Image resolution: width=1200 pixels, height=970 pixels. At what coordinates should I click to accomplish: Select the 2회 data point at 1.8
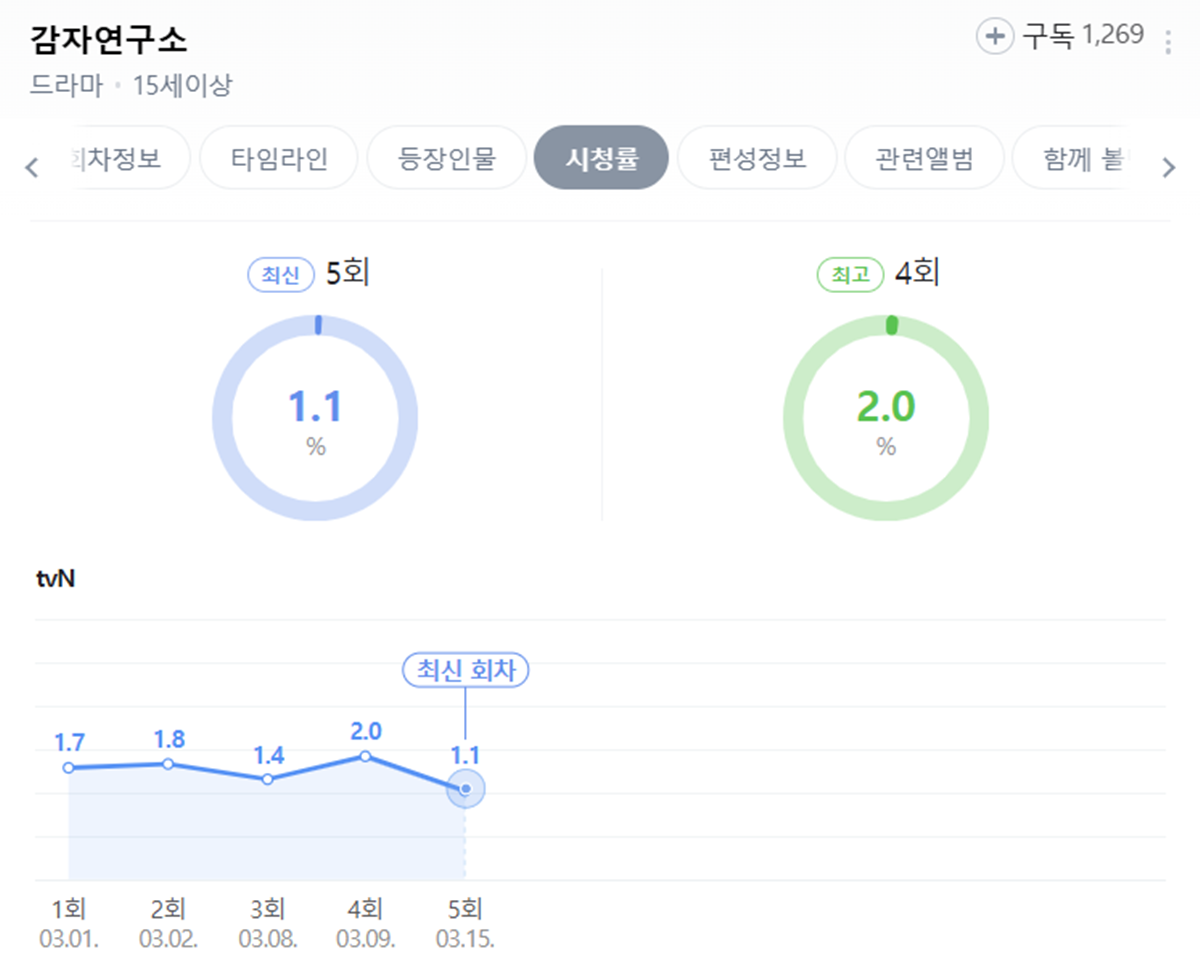[168, 764]
